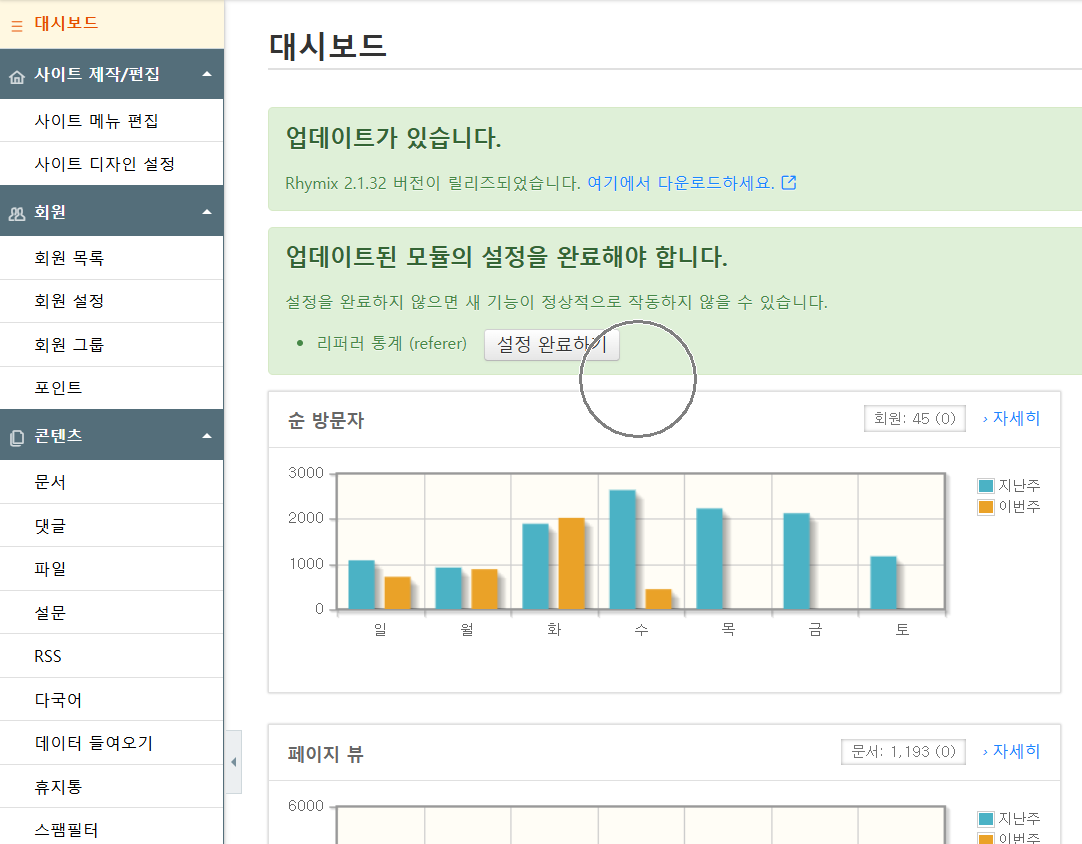1082x844 pixels.
Task: Click the external link icon after download text
Action: tap(789, 183)
